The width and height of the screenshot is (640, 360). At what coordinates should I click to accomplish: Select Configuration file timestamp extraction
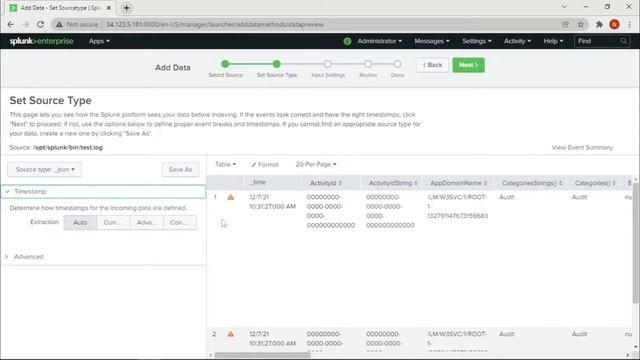pos(180,222)
